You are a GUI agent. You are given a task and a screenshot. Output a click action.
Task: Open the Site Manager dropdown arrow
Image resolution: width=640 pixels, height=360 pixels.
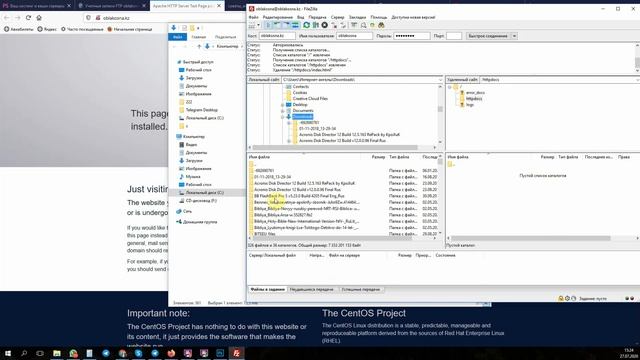point(258,25)
